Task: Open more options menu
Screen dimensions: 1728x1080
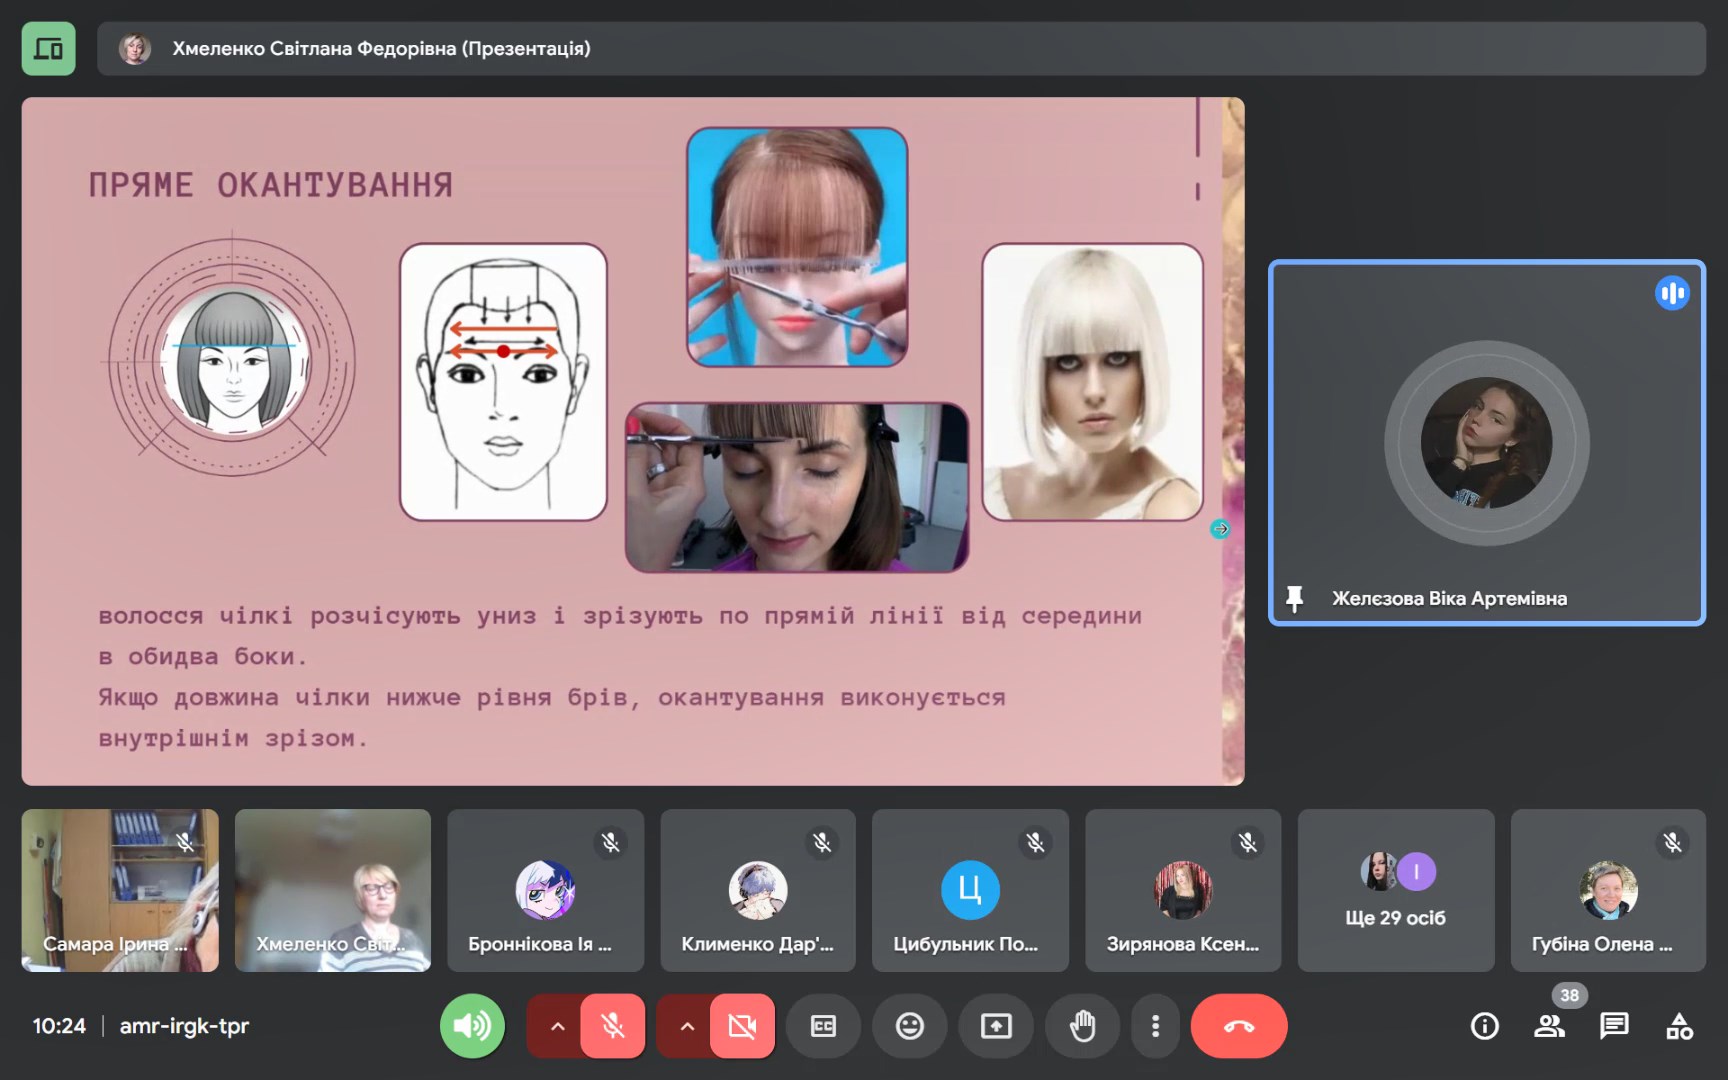Action: (x=1155, y=1025)
